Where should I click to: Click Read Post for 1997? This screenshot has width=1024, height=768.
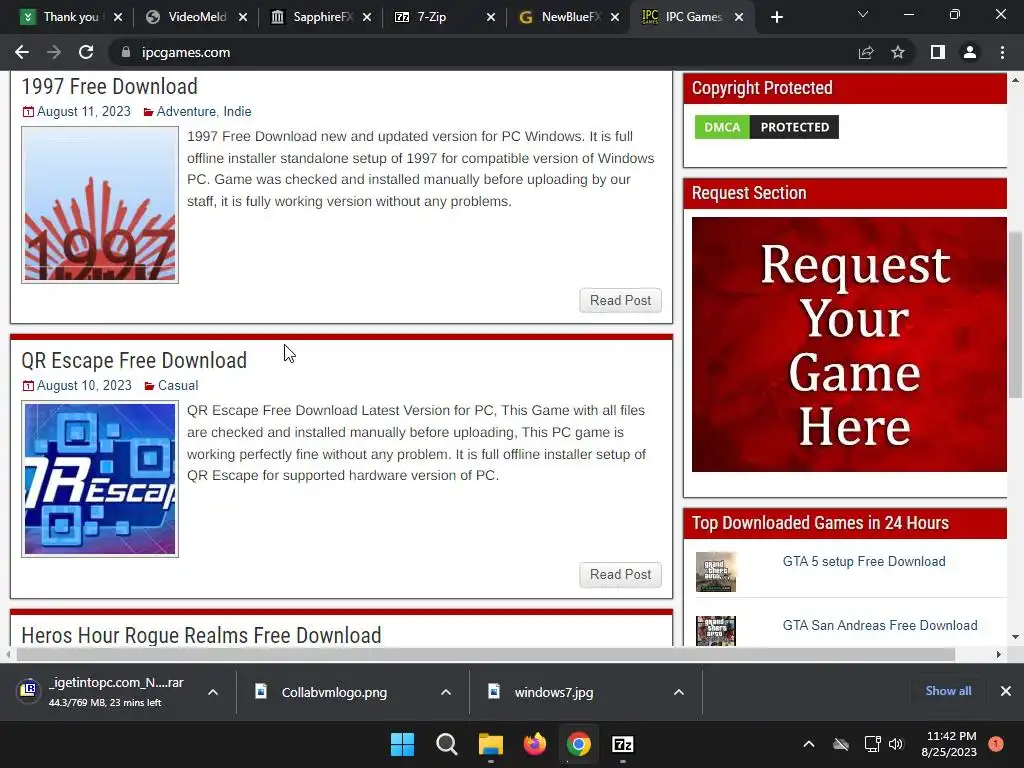tap(620, 300)
